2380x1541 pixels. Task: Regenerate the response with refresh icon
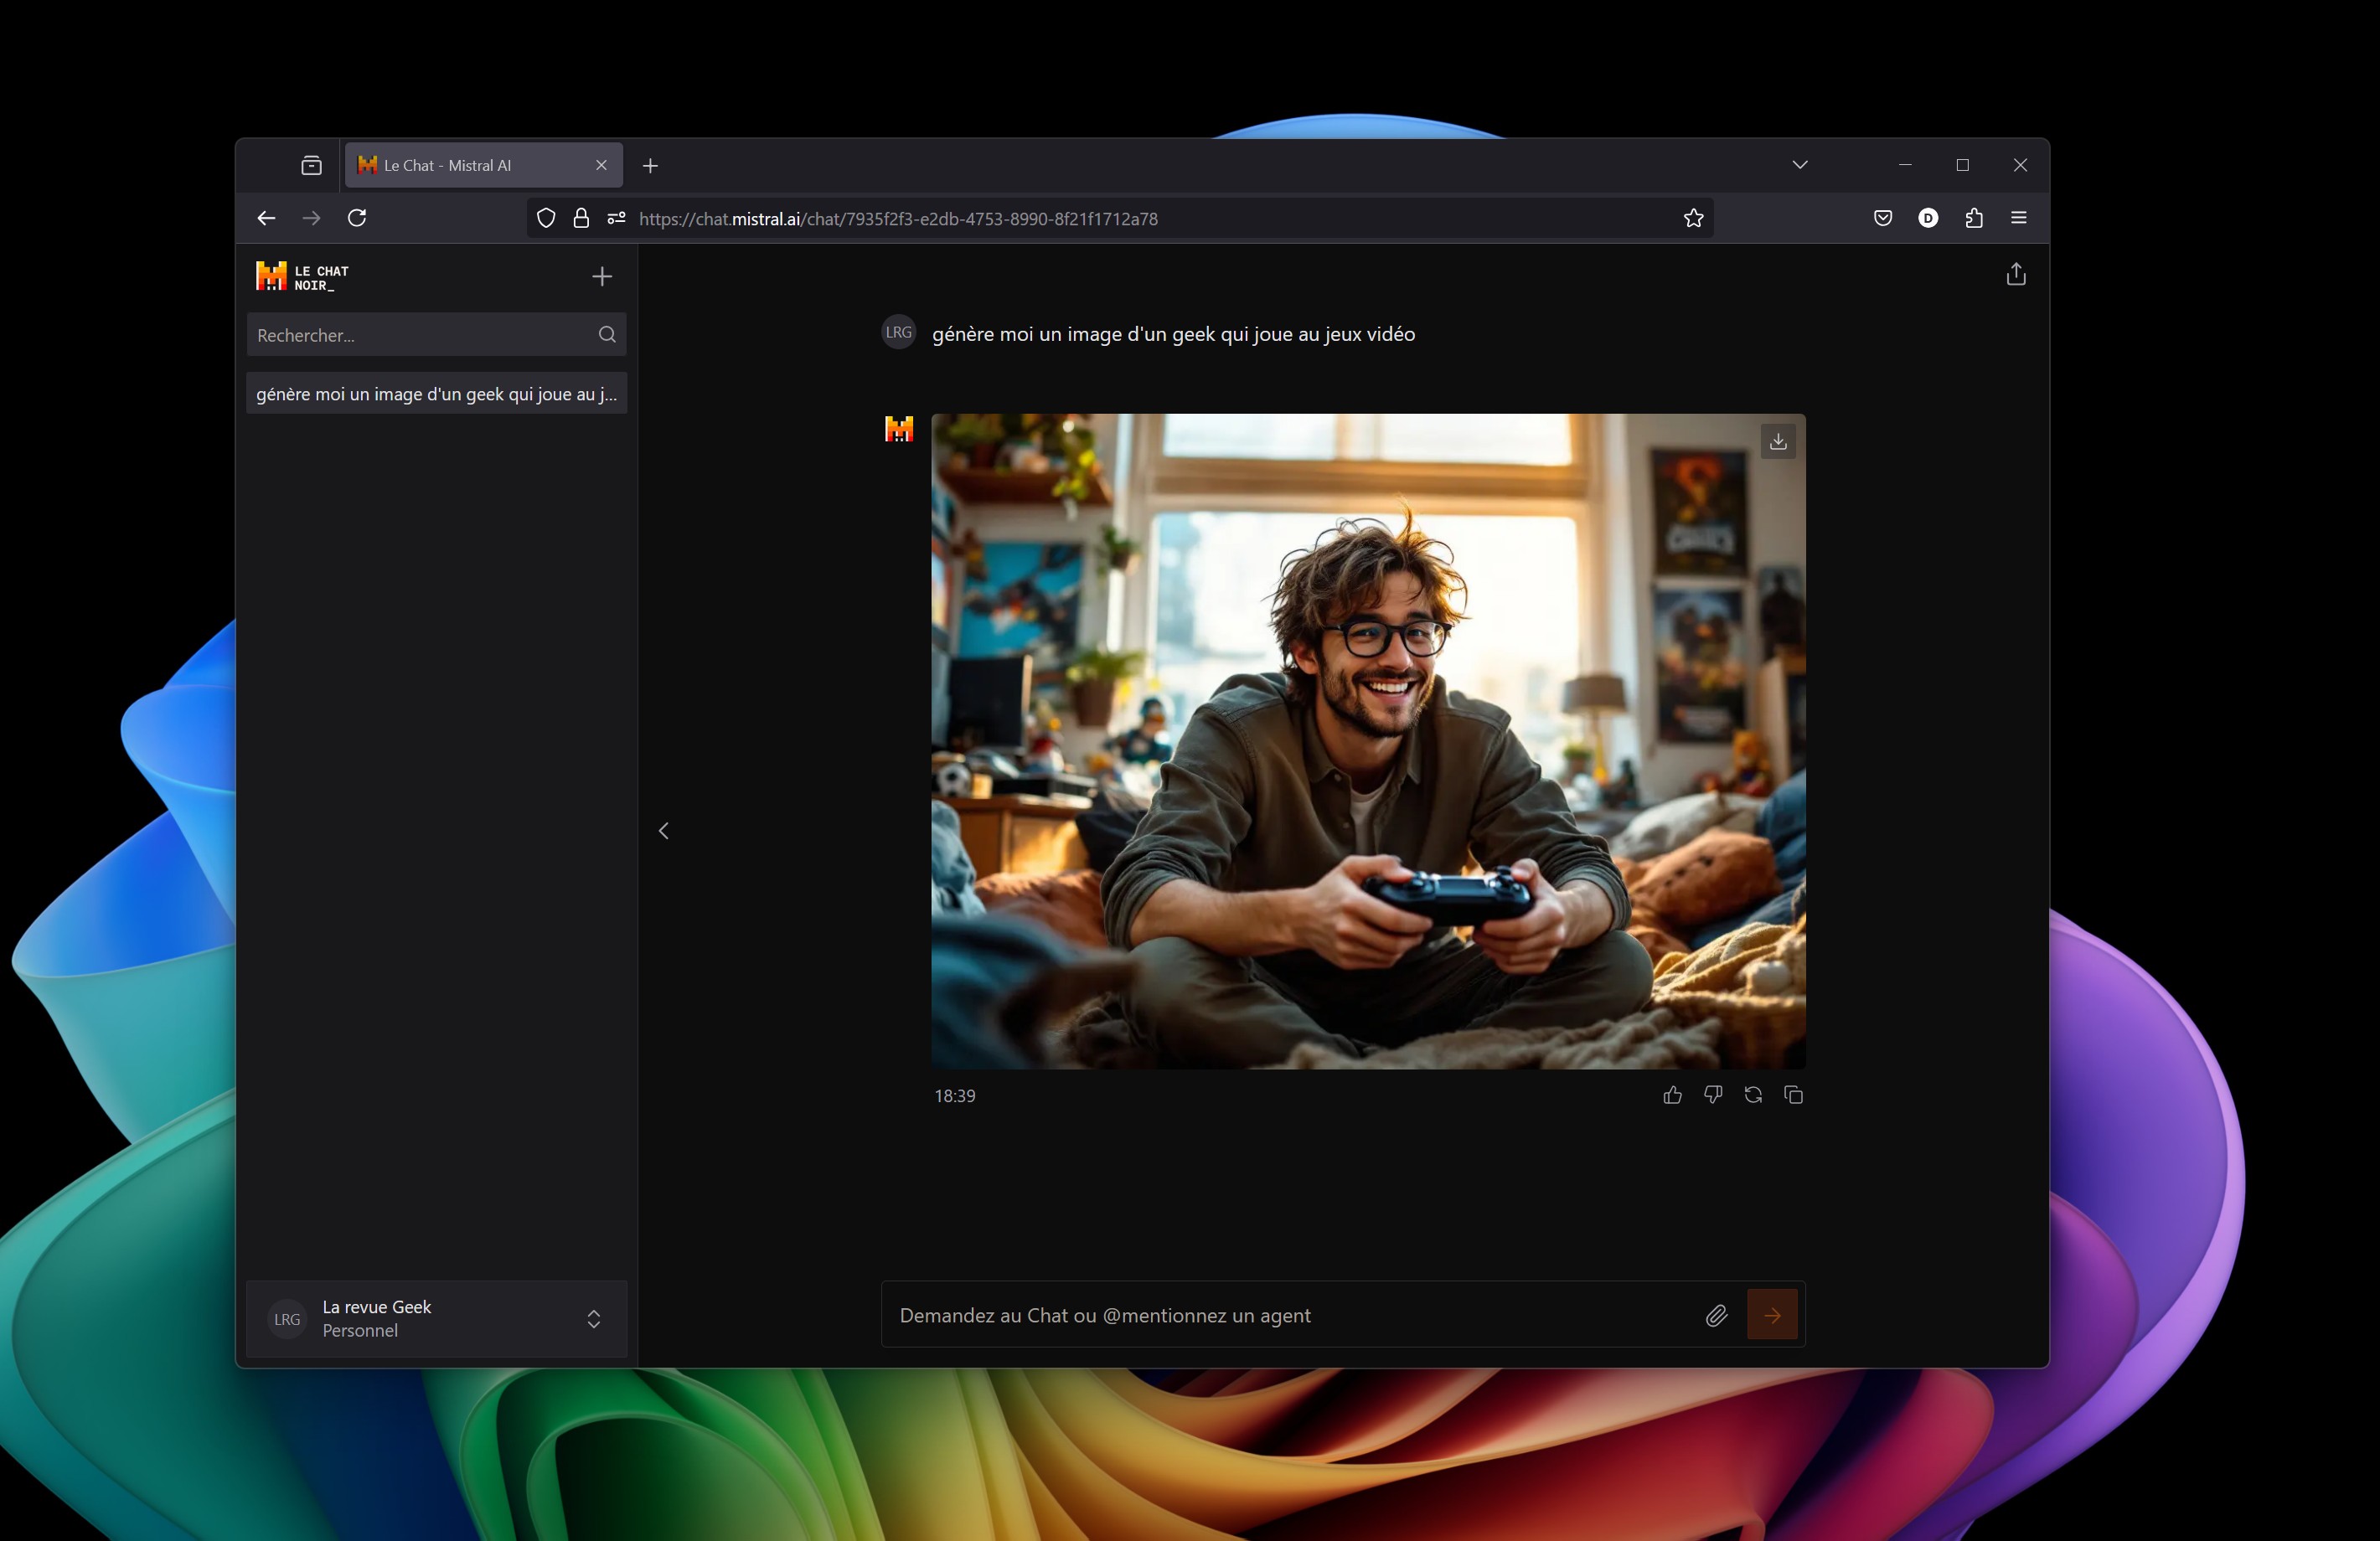1753,1095
